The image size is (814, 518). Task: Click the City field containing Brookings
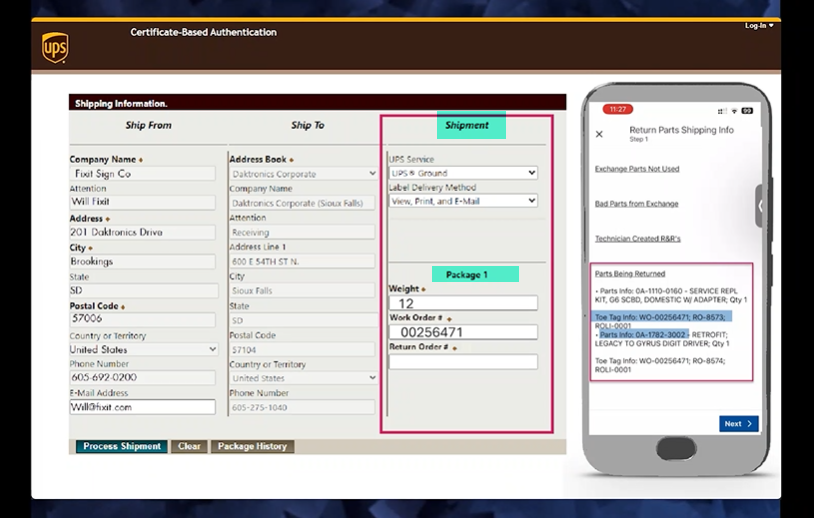[x=143, y=261]
